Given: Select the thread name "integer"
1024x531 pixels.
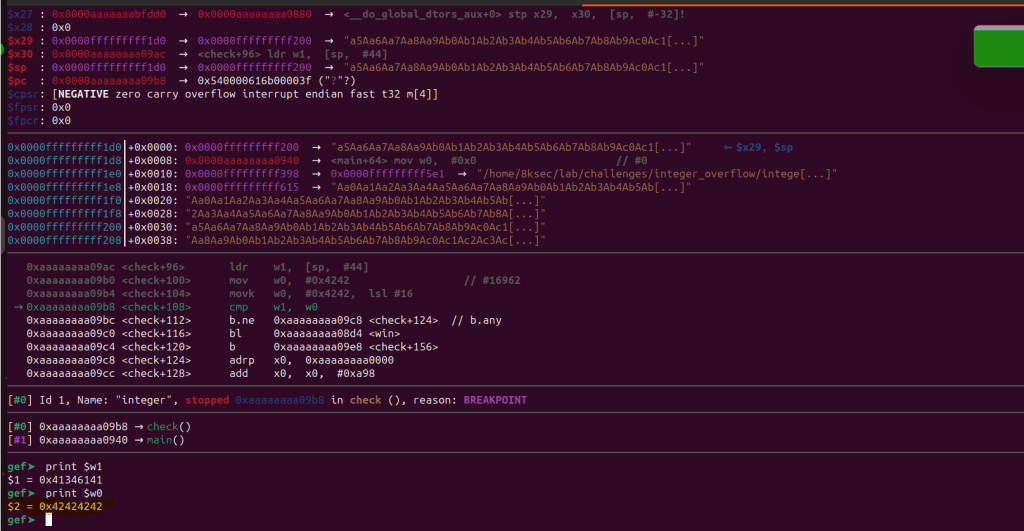Looking at the screenshot, I should (147, 400).
